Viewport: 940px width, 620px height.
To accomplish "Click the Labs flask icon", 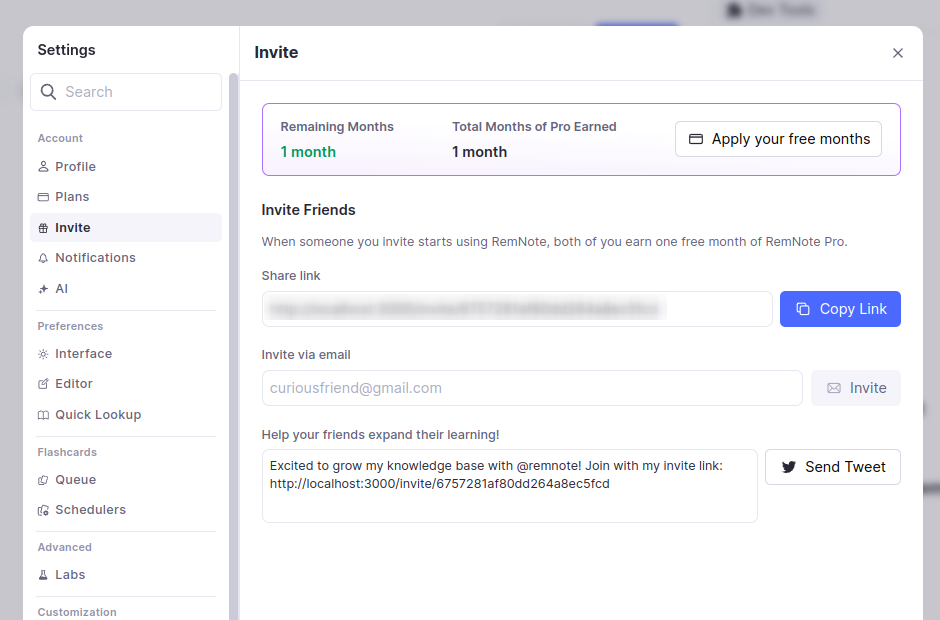I will click(43, 575).
